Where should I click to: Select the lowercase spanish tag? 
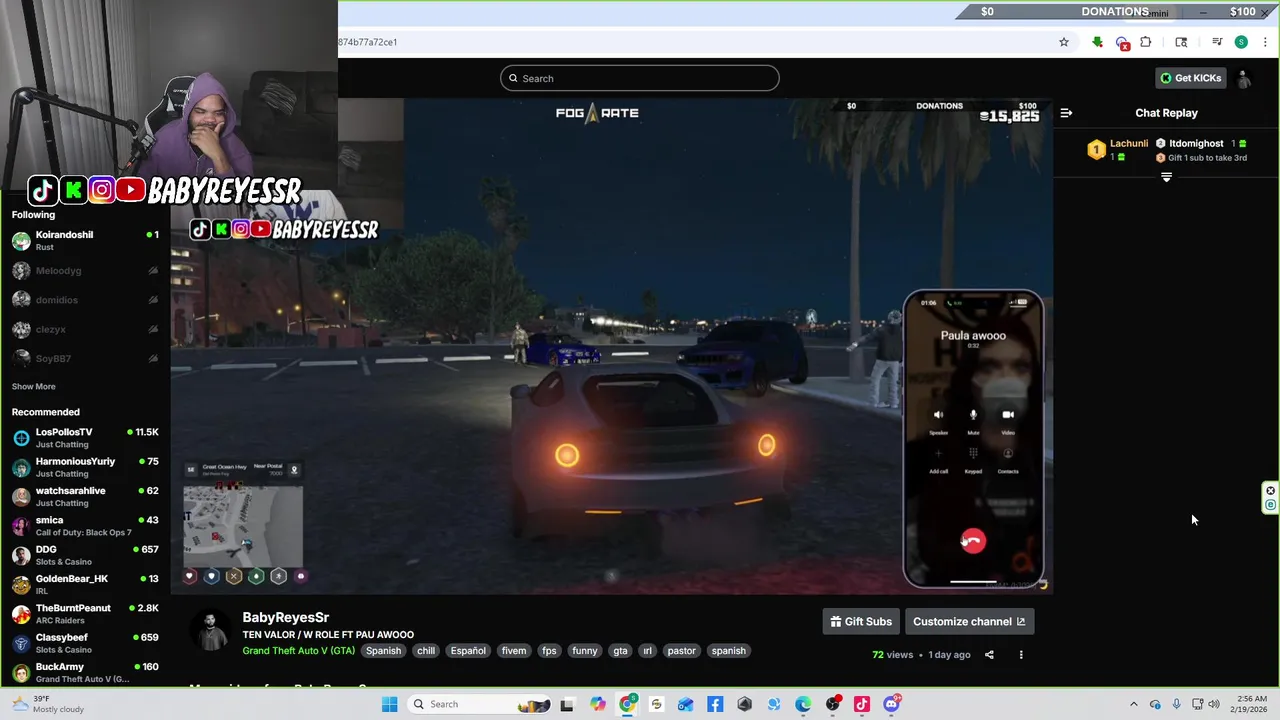tap(729, 651)
